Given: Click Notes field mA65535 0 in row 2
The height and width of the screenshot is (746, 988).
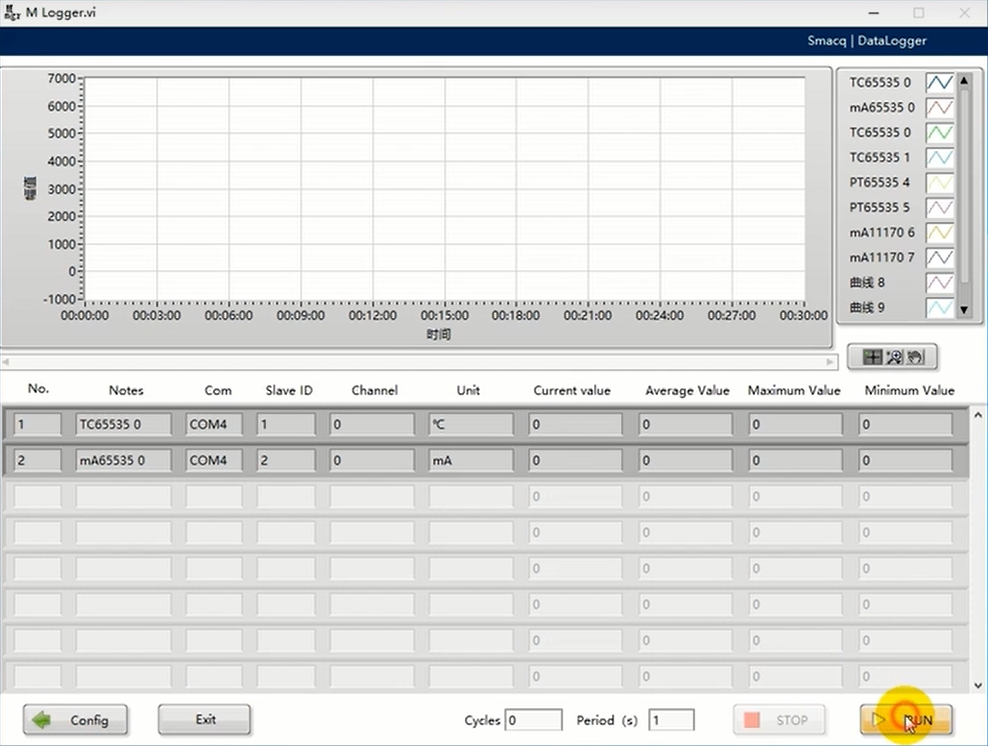Looking at the screenshot, I should pos(124,461).
